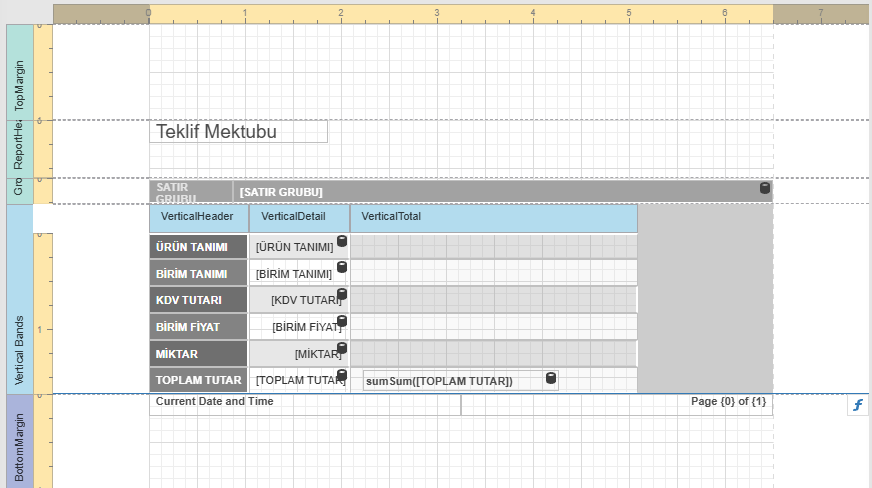Select the ÜRÜN TANIMI header cell
Viewport: 872px width, 488px height.
pos(198,247)
